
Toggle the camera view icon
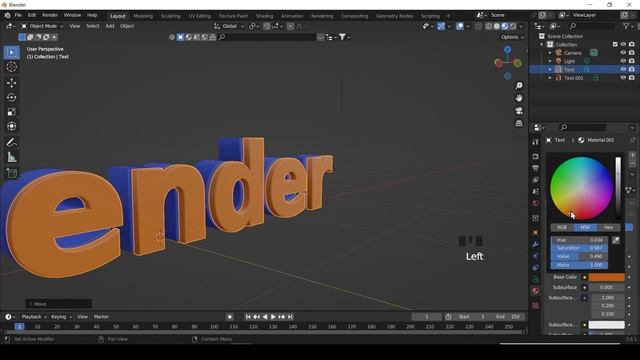(x=519, y=111)
